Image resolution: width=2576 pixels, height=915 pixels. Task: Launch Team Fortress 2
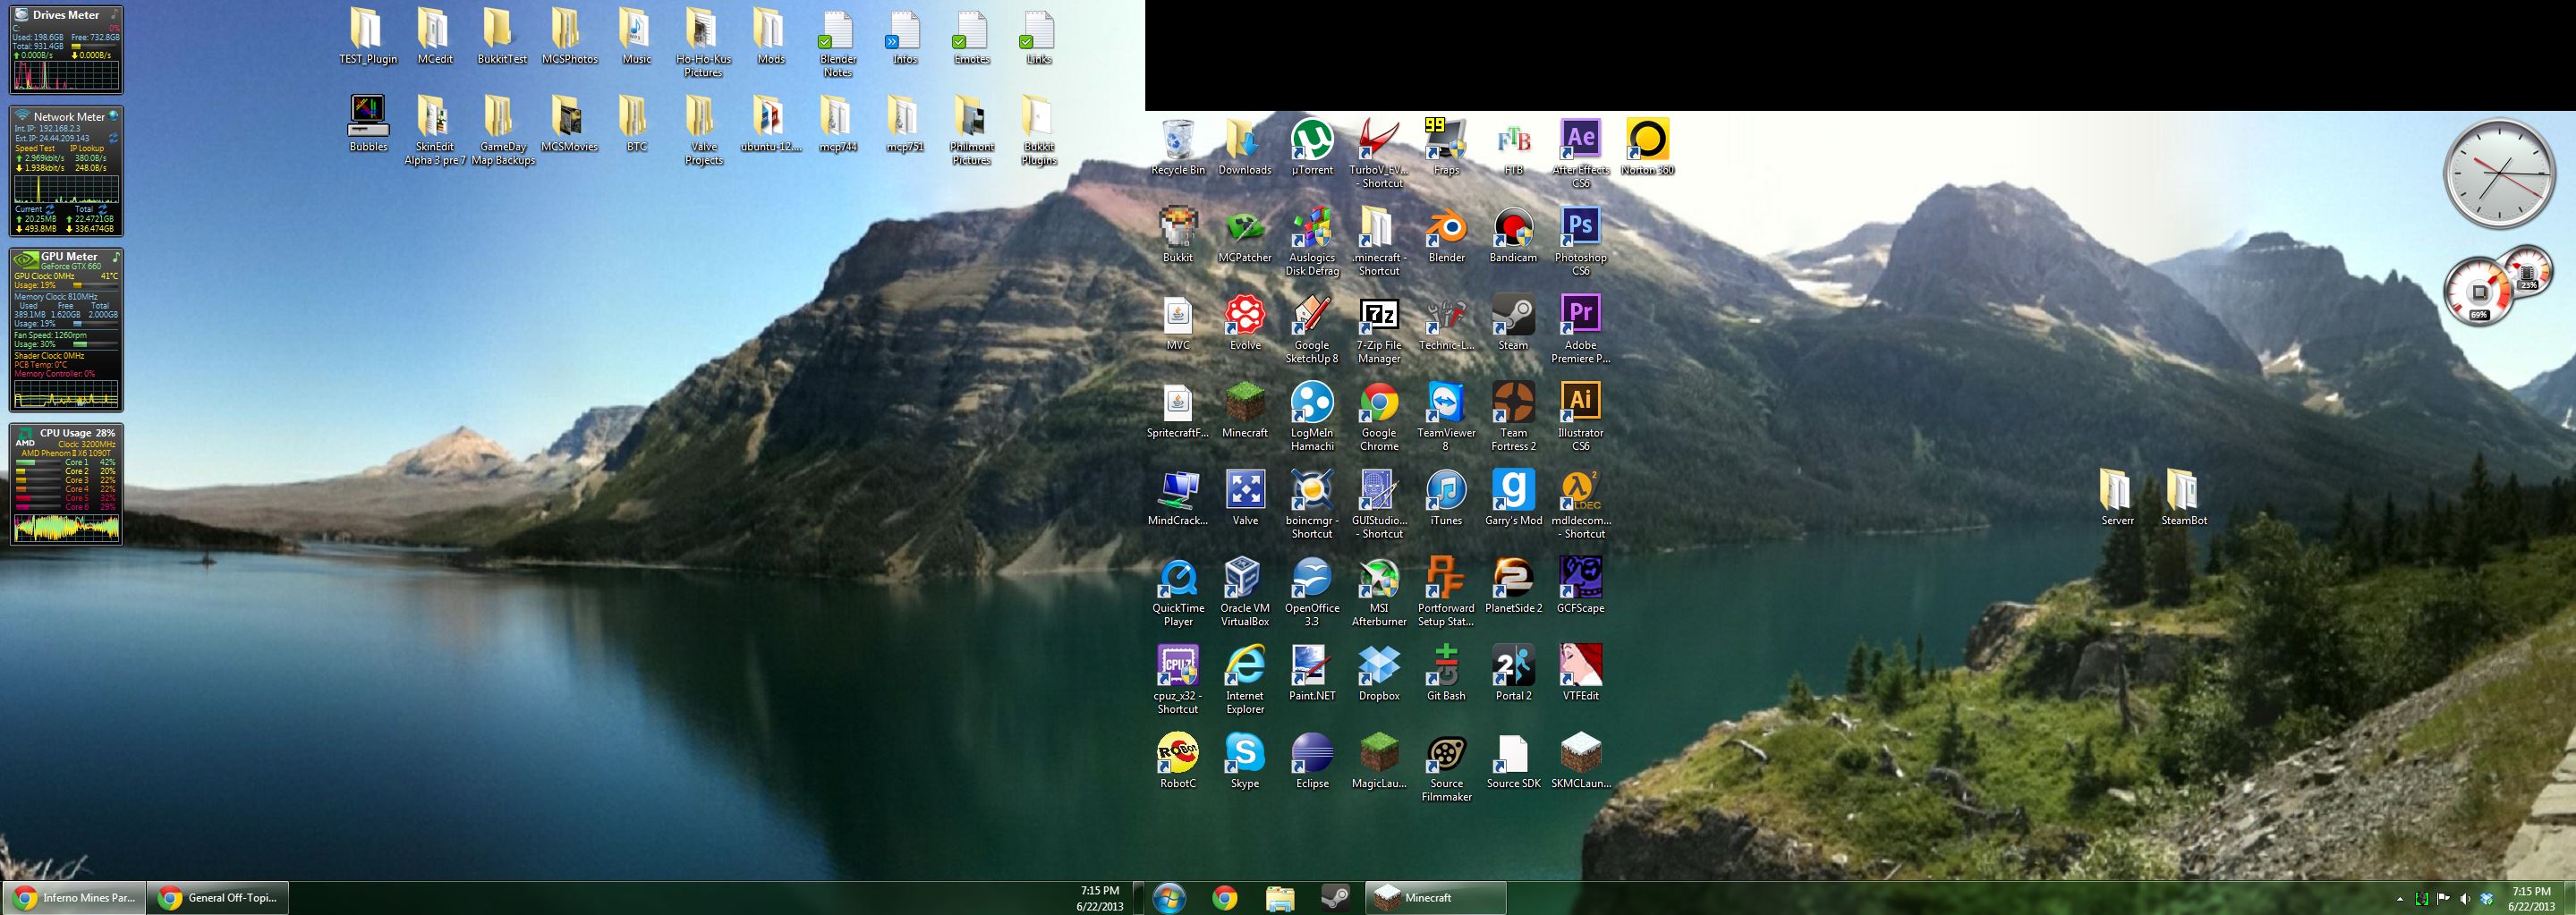point(1513,416)
